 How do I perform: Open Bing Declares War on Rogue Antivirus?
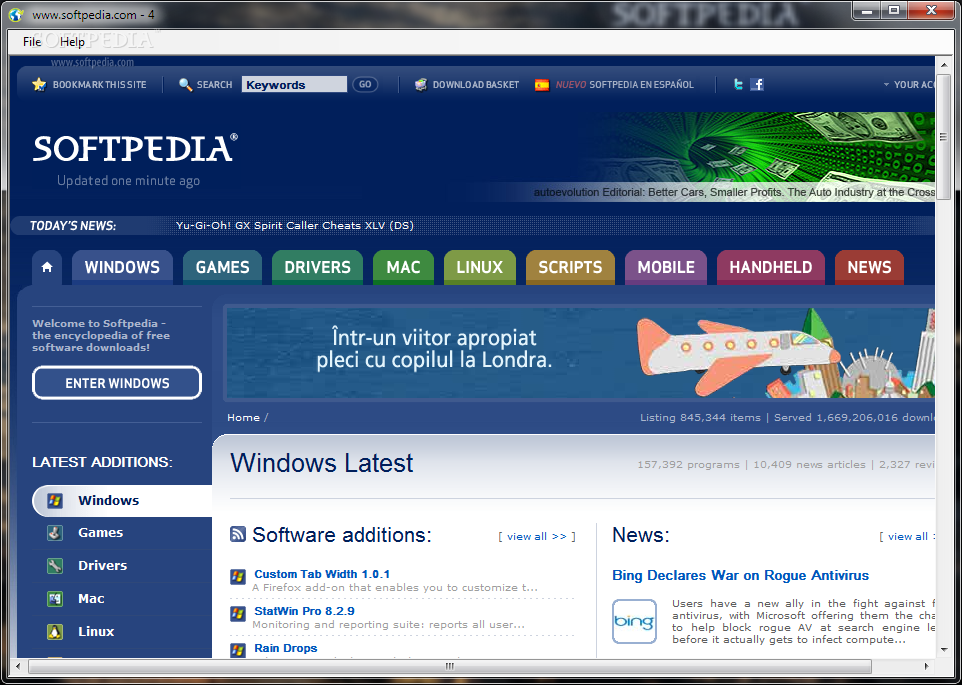[x=741, y=576]
